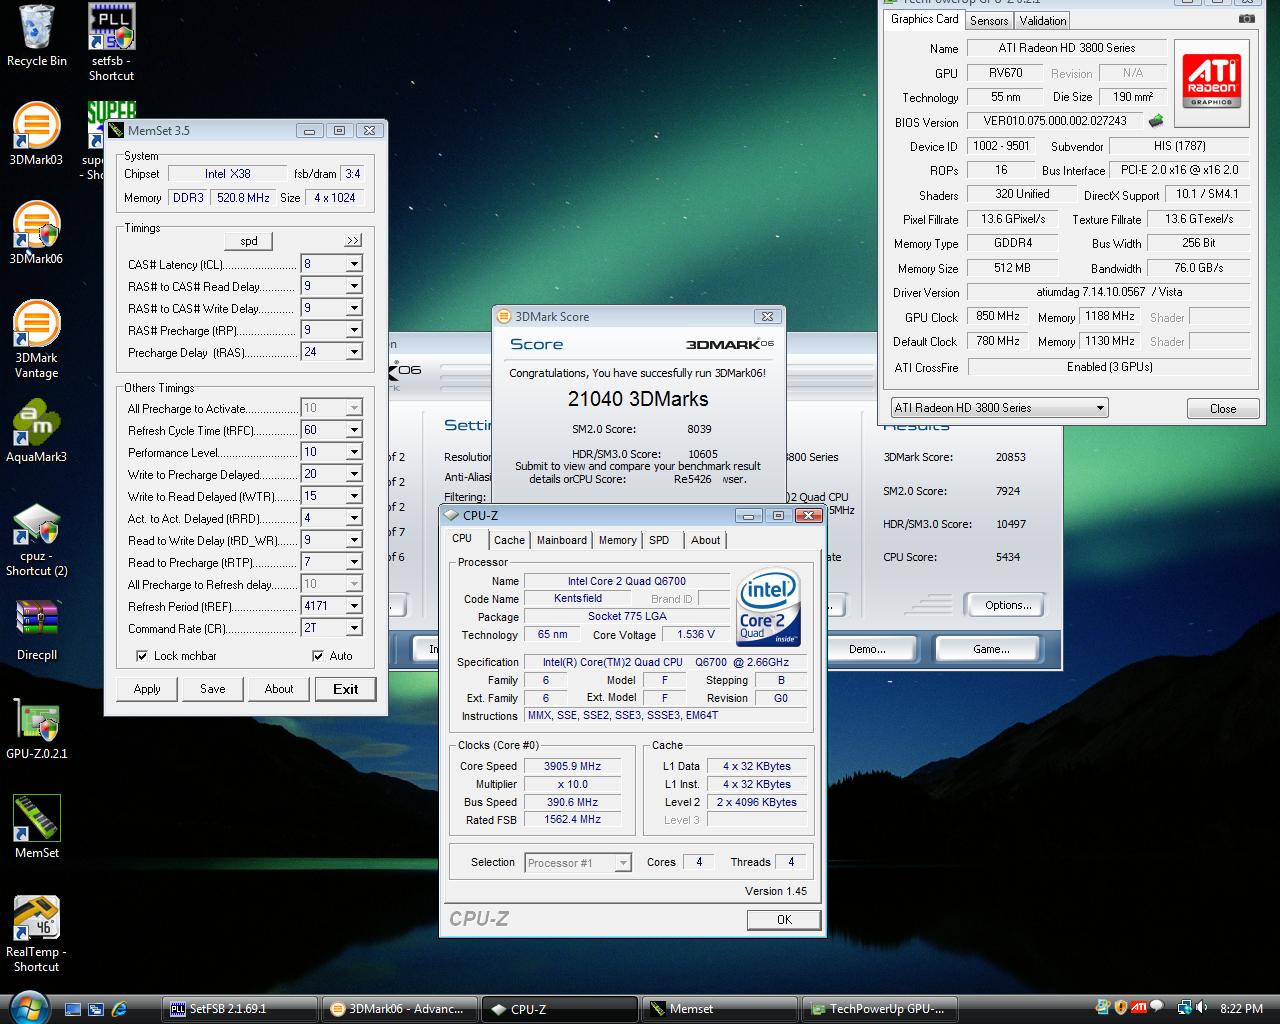Launch the cpuz Shortcut (2) icon
The width and height of the screenshot is (1280, 1024).
[x=36, y=541]
